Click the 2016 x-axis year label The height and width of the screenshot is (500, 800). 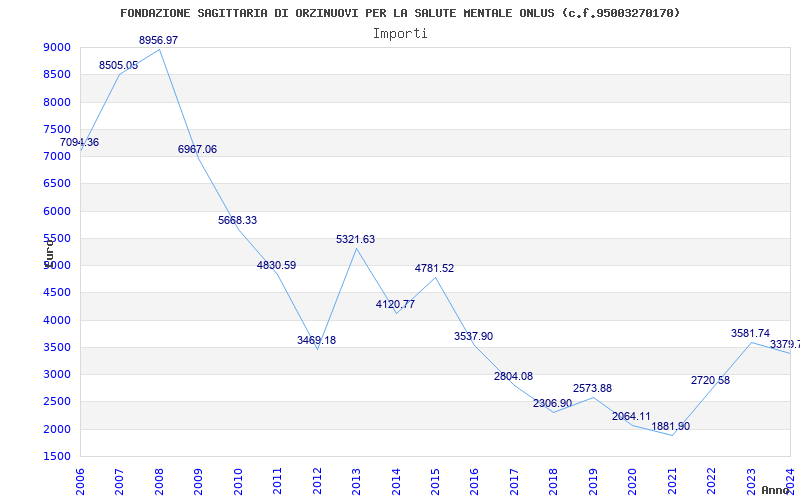pos(474,481)
